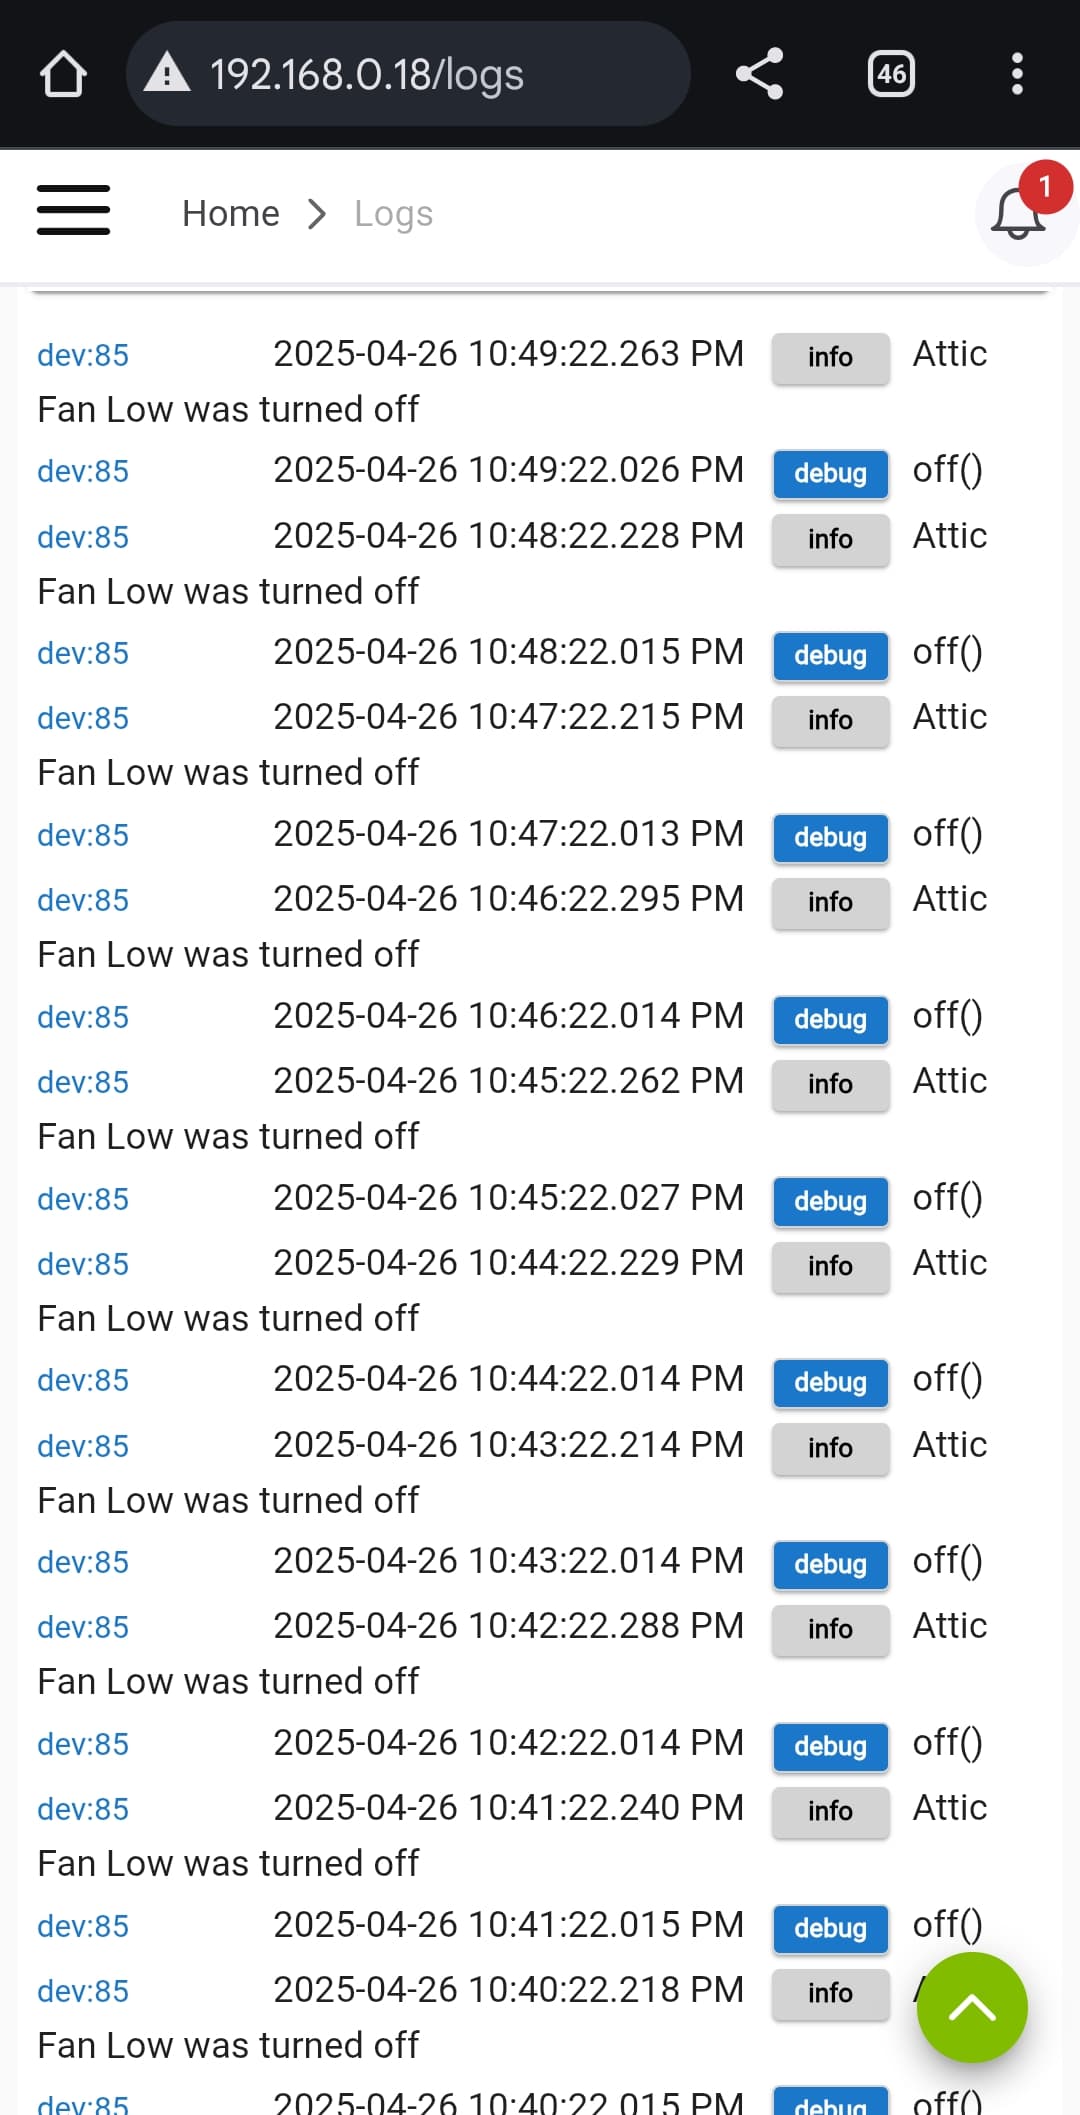1080x2115 pixels.
Task: Tap the not-secure warning triangle icon
Action: pos(167,73)
